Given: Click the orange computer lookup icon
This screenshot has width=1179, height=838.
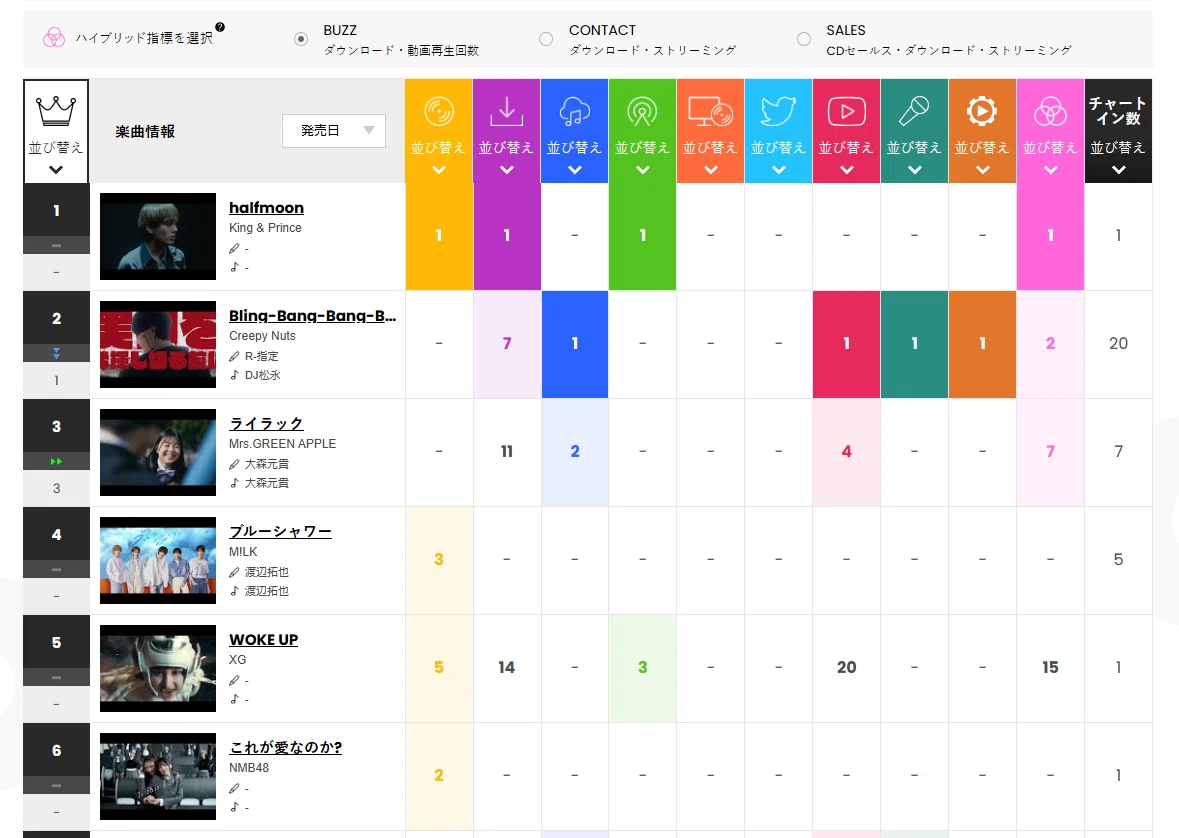Looking at the screenshot, I should tap(711, 111).
